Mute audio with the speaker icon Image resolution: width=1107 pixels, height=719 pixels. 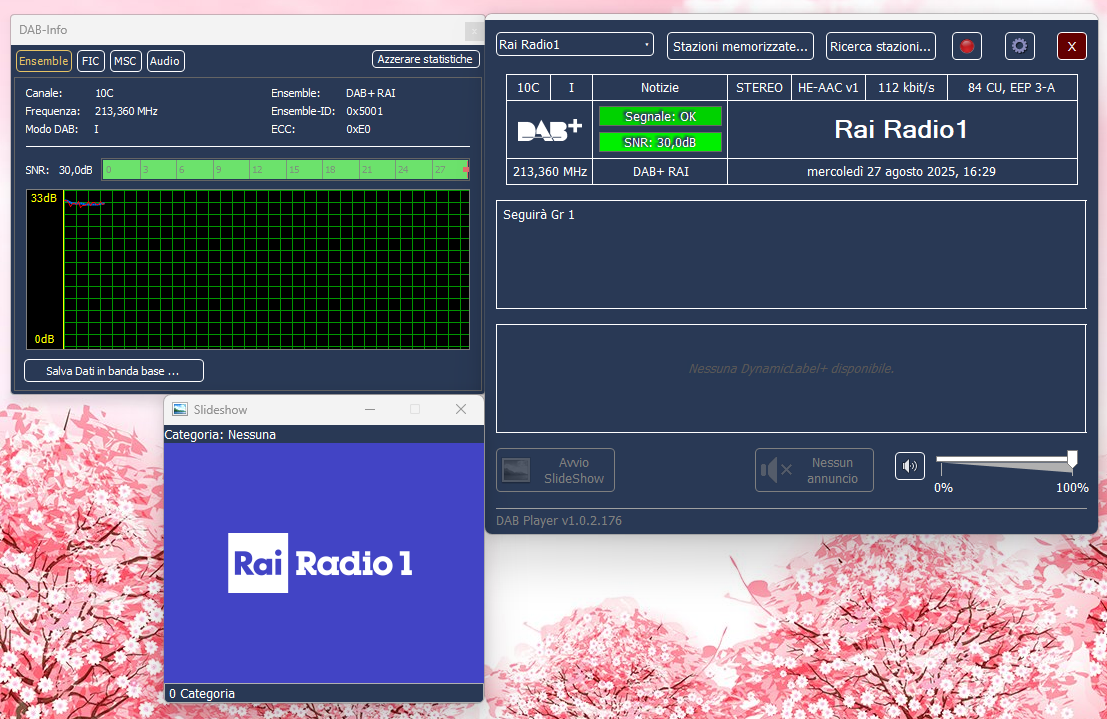(910, 466)
